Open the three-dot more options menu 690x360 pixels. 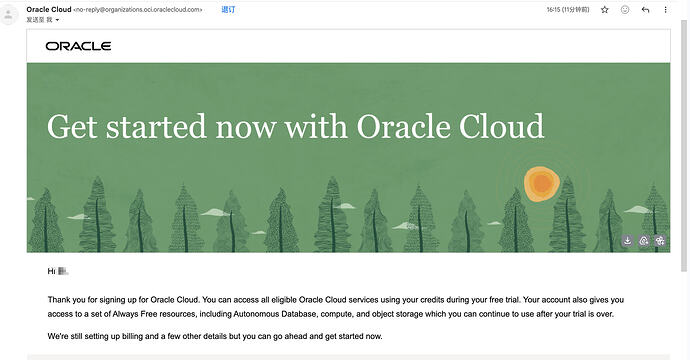coord(665,10)
